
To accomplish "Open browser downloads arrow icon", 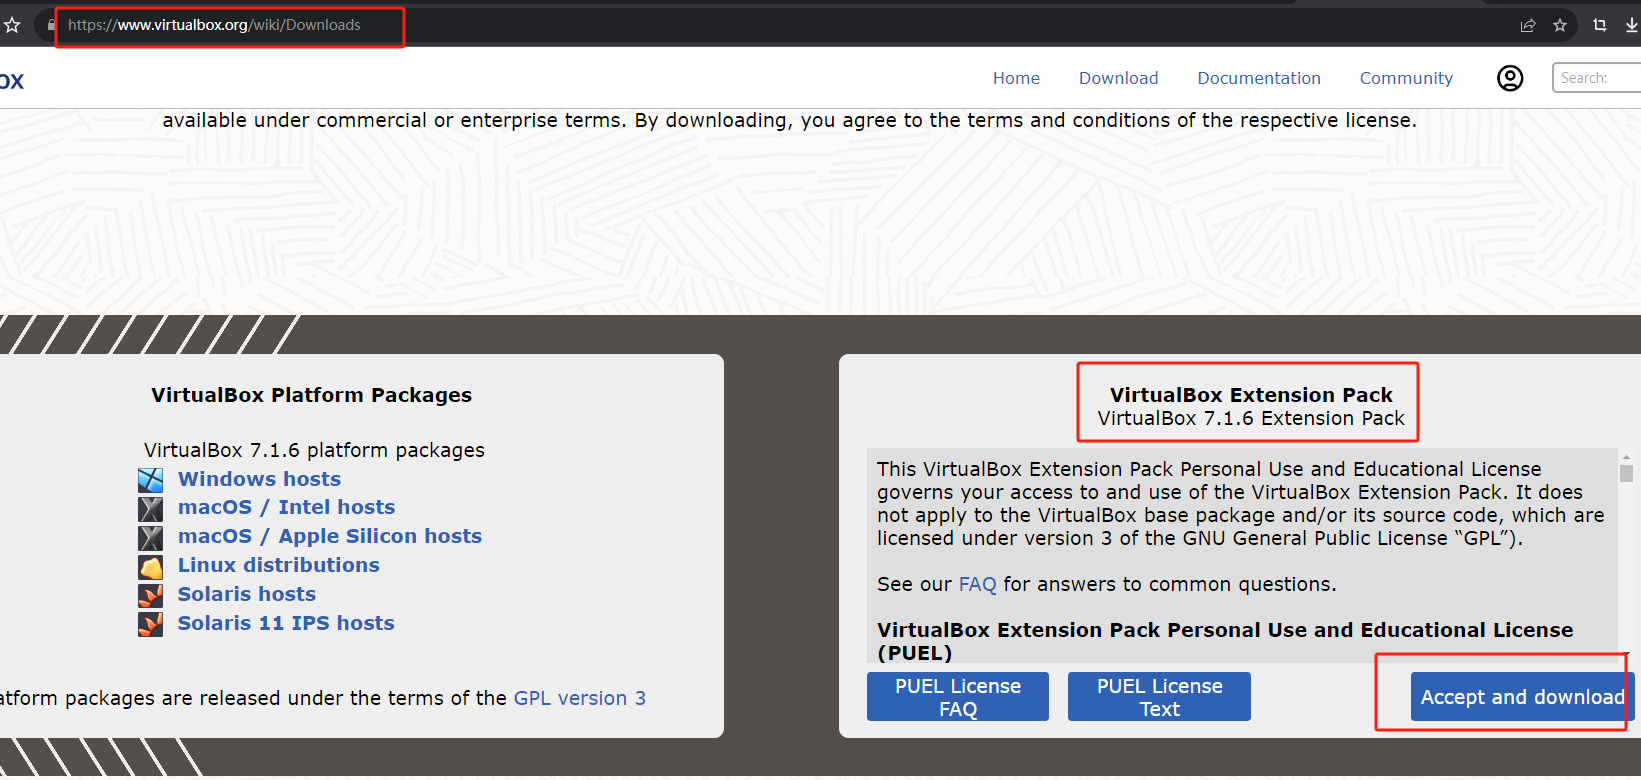I will pyautogui.click(x=1632, y=25).
